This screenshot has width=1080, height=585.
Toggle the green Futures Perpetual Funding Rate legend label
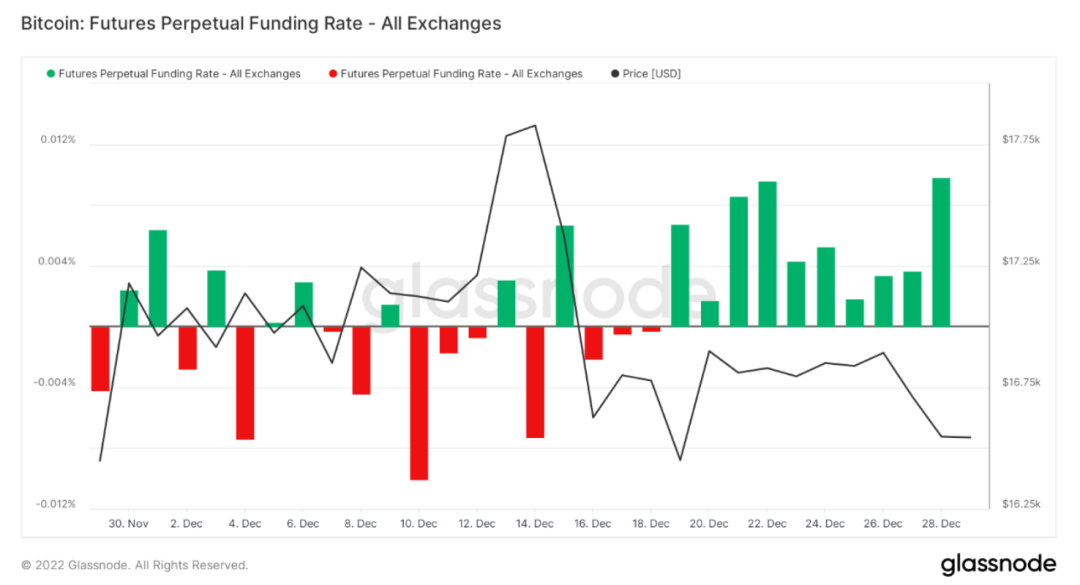(179, 74)
